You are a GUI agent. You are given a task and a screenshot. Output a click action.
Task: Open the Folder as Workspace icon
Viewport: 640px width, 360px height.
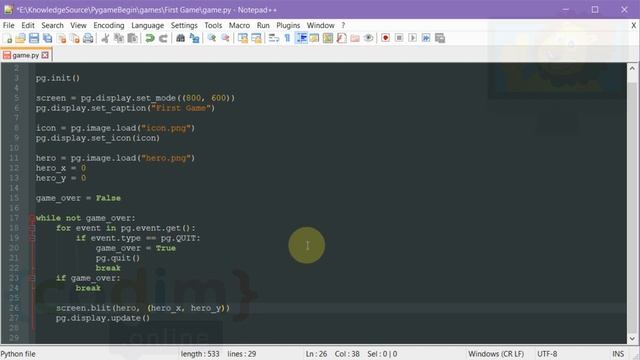tap(355, 38)
